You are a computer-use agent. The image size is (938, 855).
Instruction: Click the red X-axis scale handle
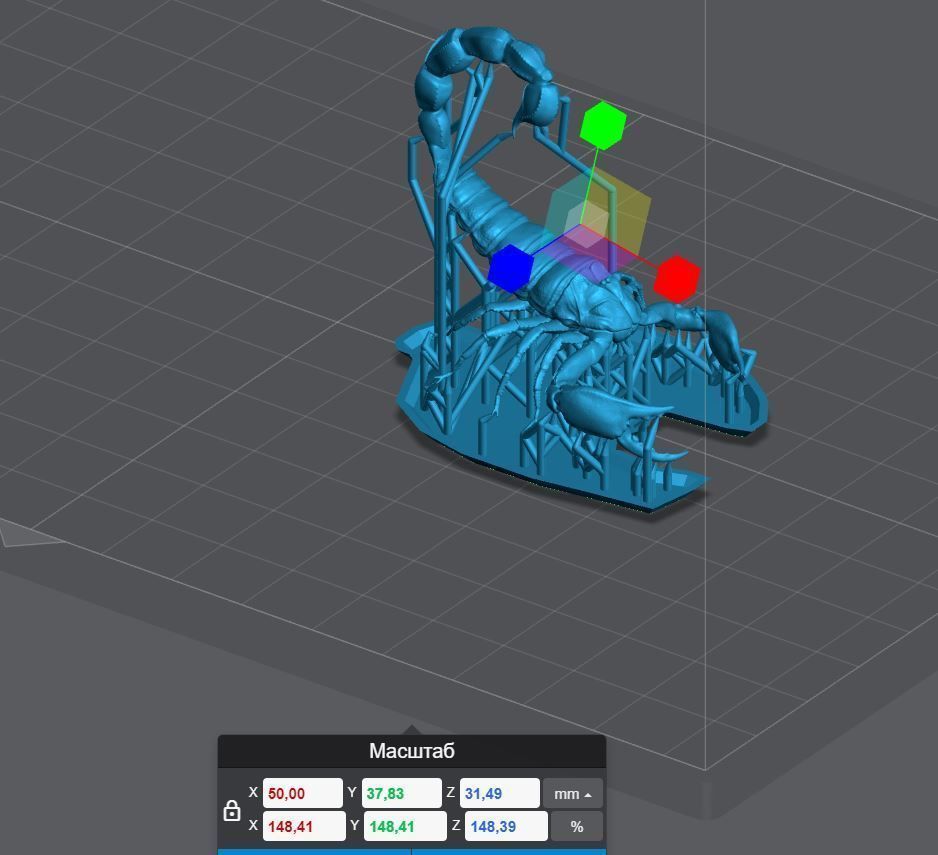677,278
